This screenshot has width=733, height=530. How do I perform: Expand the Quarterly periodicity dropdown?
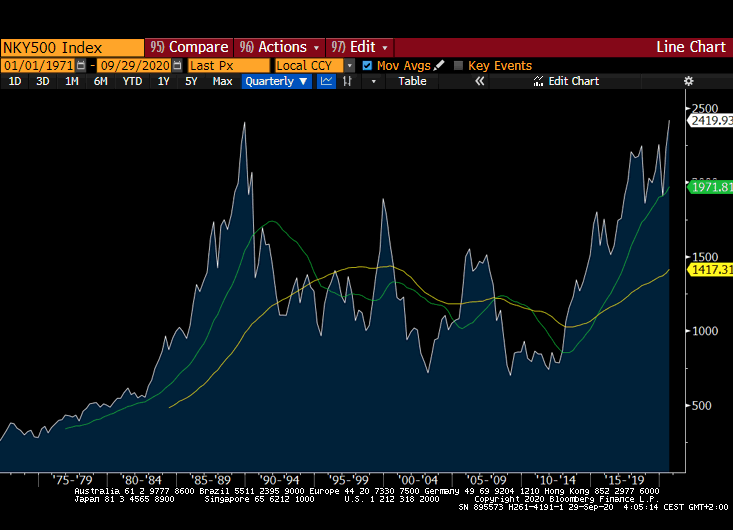tap(276, 81)
